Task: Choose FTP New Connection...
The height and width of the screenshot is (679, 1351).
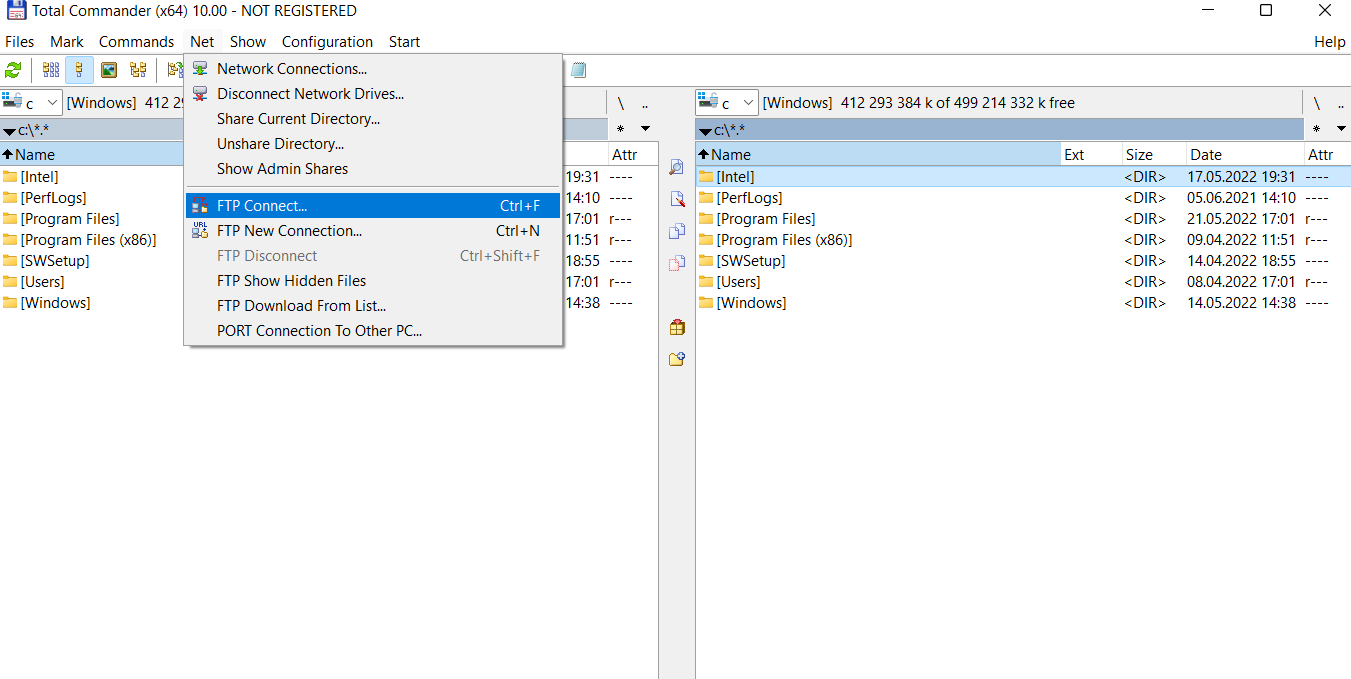Action: pyautogui.click(x=373, y=231)
